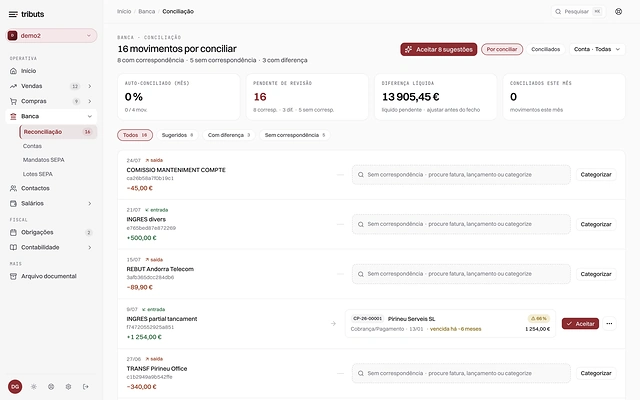640x400 pixels.
Task: Open the Compras shopping cart icon
Action: 13,101
